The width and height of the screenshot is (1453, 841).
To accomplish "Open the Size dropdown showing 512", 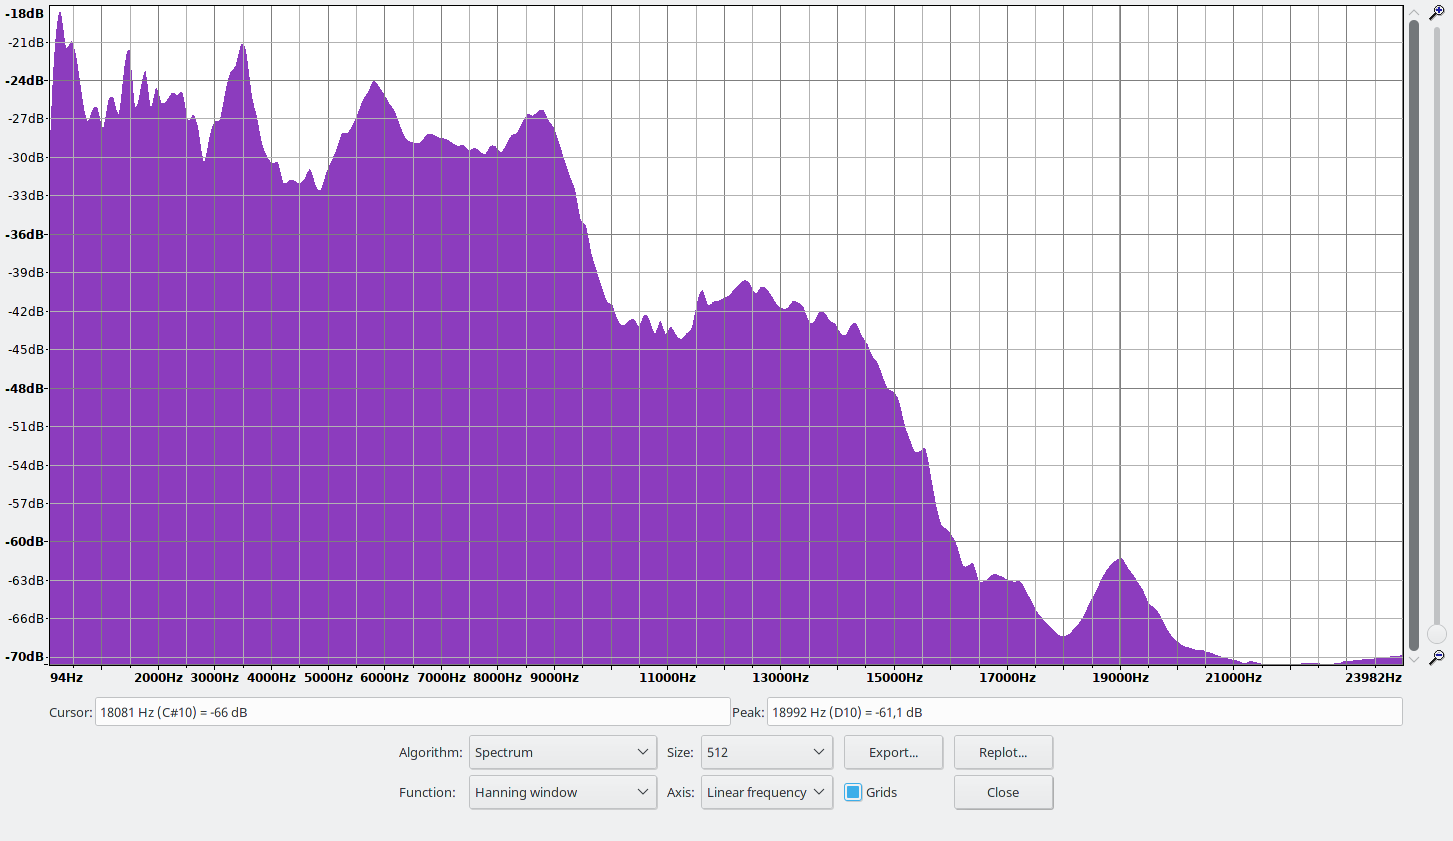I will (767, 752).
